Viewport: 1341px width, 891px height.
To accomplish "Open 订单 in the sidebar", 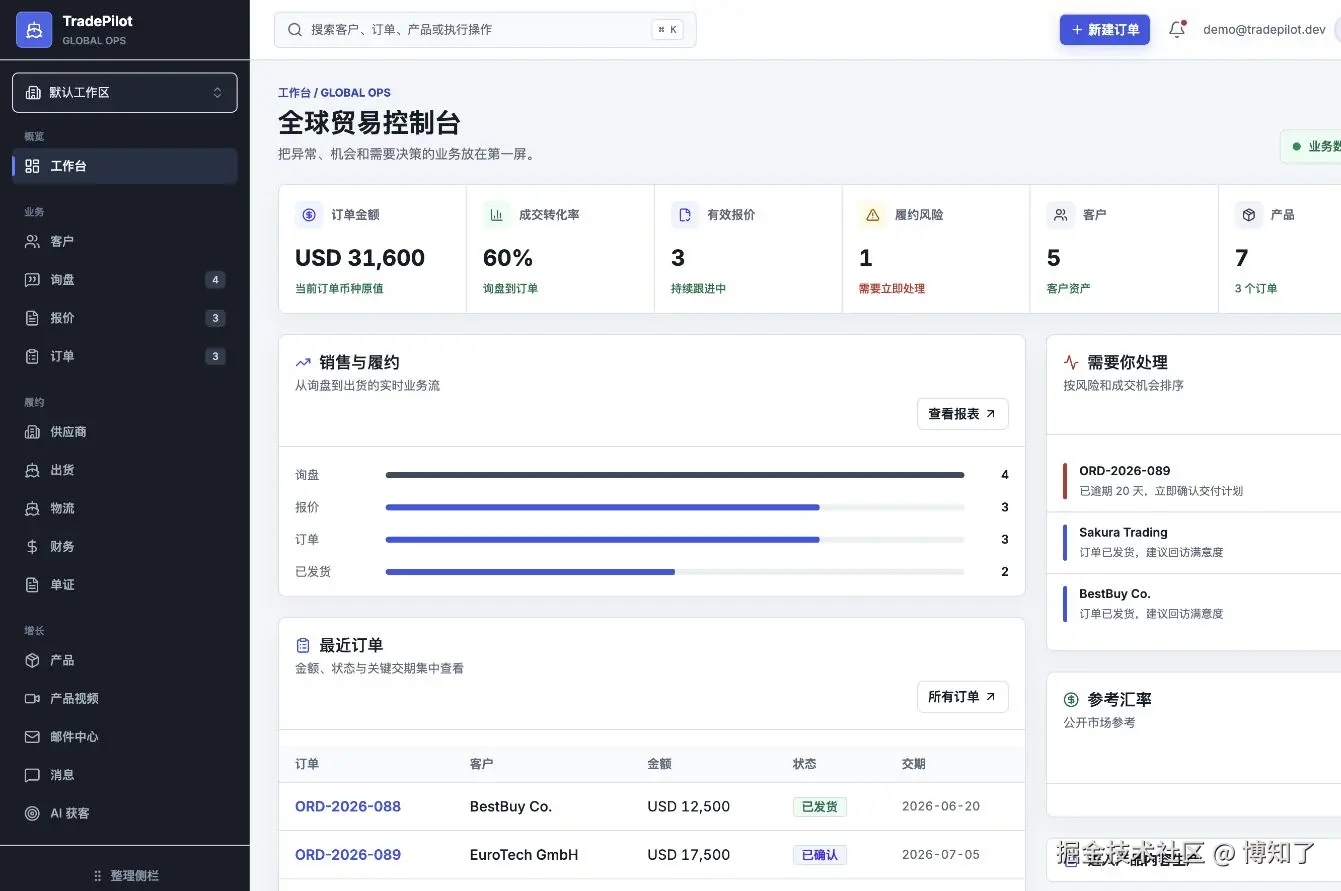I will [125, 356].
